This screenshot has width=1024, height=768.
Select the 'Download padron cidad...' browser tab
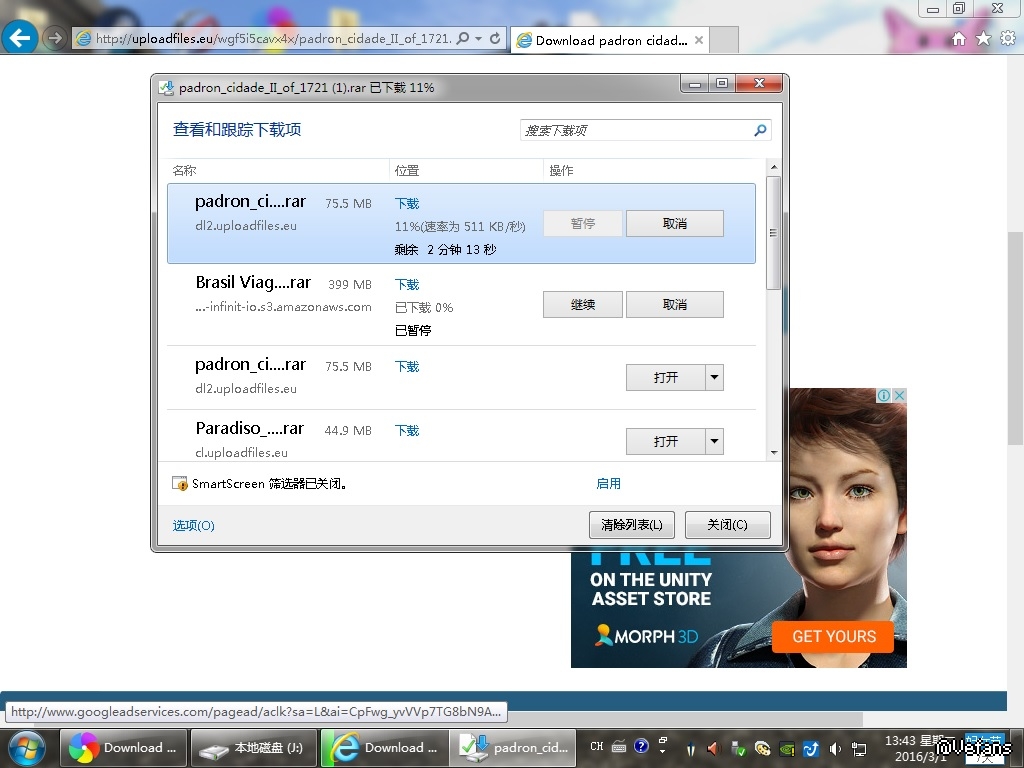(609, 40)
